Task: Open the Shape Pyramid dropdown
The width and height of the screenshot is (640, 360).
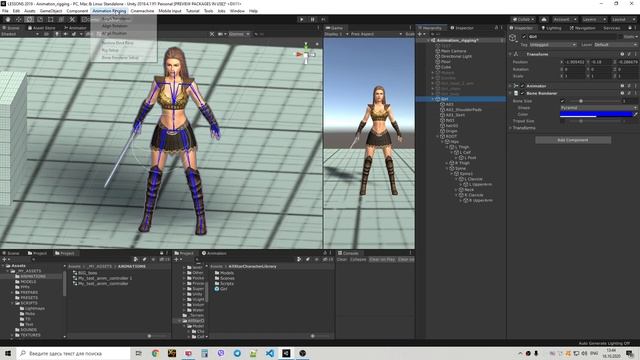Action: pyautogui.click(x=598, y=108)
